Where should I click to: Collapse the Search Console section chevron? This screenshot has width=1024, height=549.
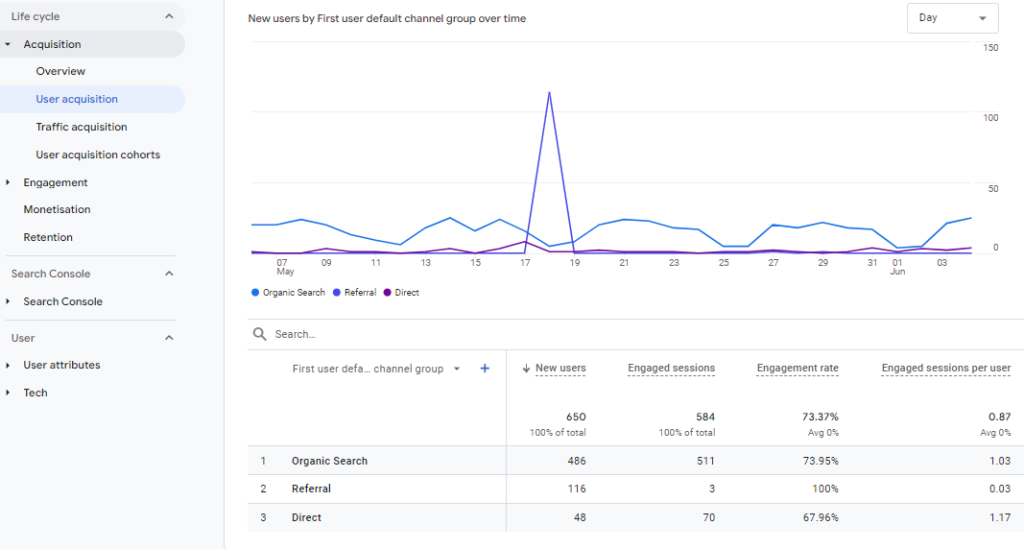[x=169, y=274]
